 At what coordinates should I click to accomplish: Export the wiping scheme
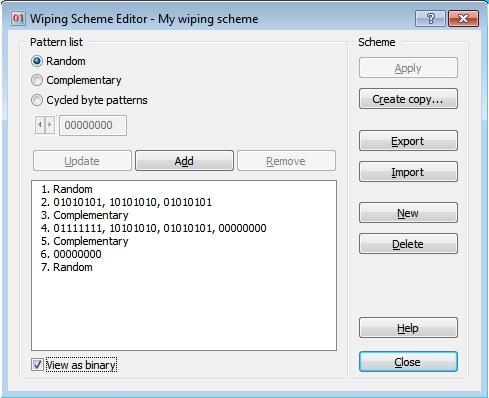point(408,141)
